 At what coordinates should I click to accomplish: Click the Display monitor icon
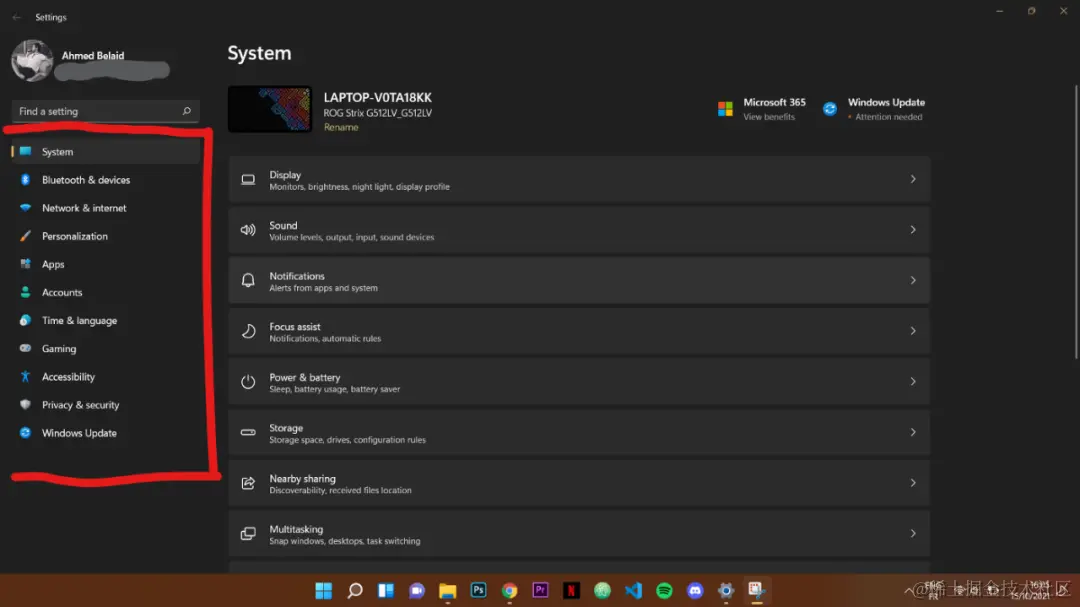tap(248, 180)
